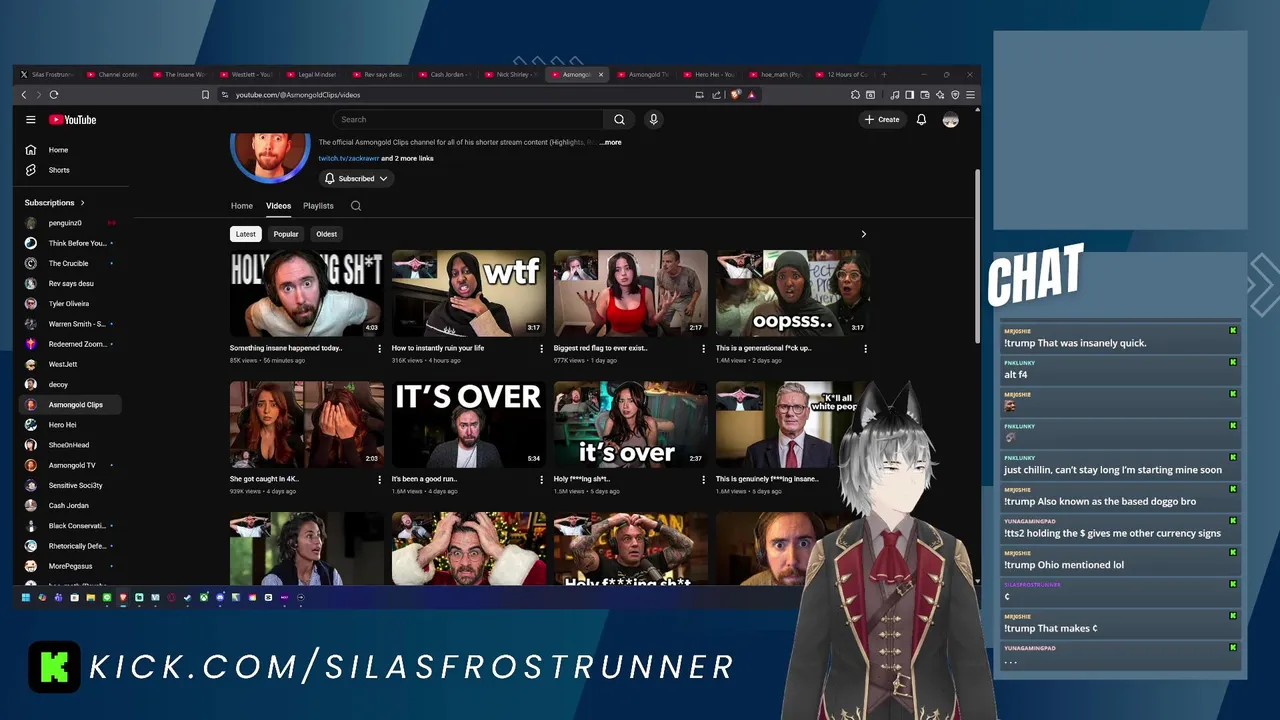This screenshot has height=720, width=1280.
Task: Select the Popular sort chip
Action: 286,234
